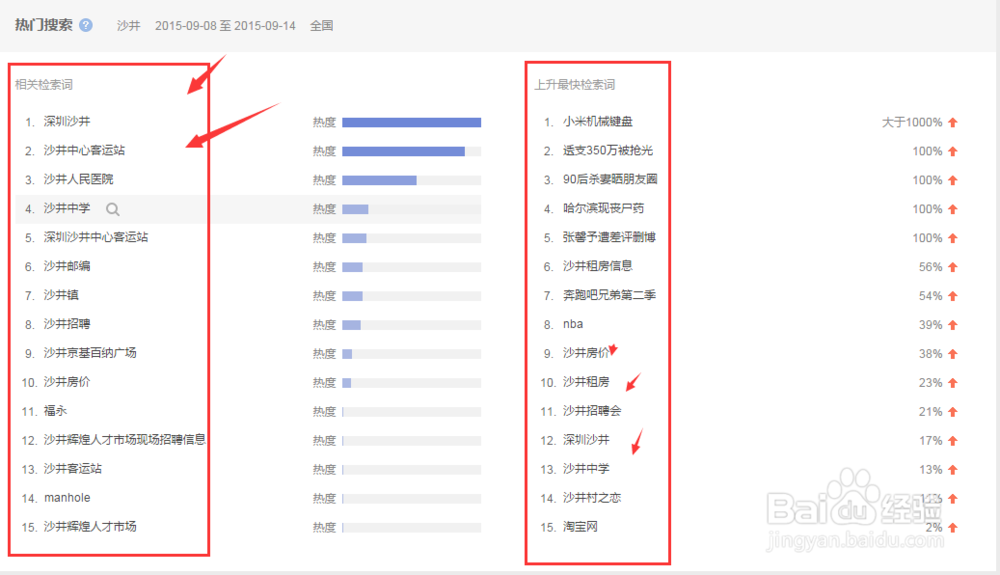The width and height of the screenshot is (1000, 575).
Task: Open related term 深圳沙井 in the left list
Action: tap(67, 121)
